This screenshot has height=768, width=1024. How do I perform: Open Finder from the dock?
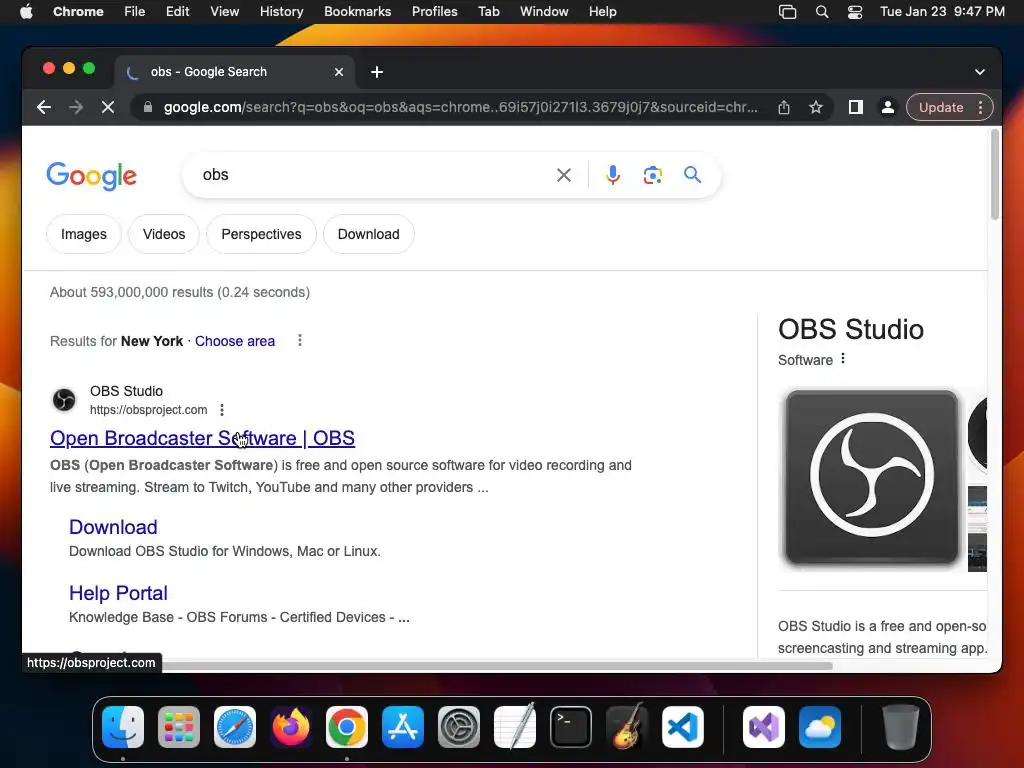[123, 727]
